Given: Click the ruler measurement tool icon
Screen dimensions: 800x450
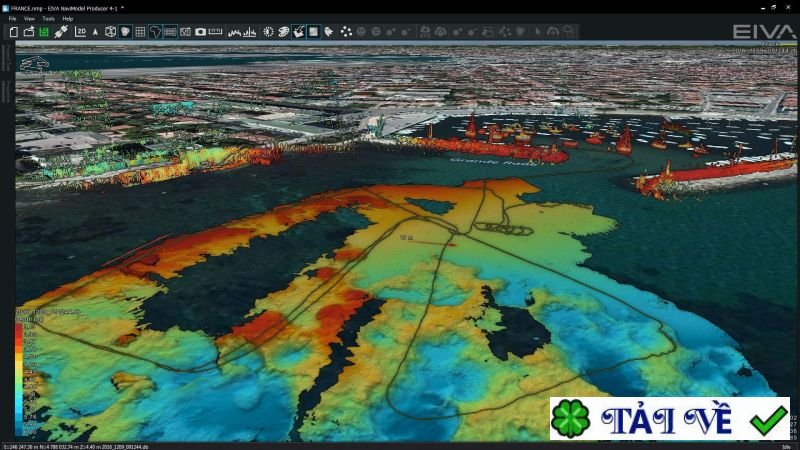Looking at the screenshot, I should point(215,31).
